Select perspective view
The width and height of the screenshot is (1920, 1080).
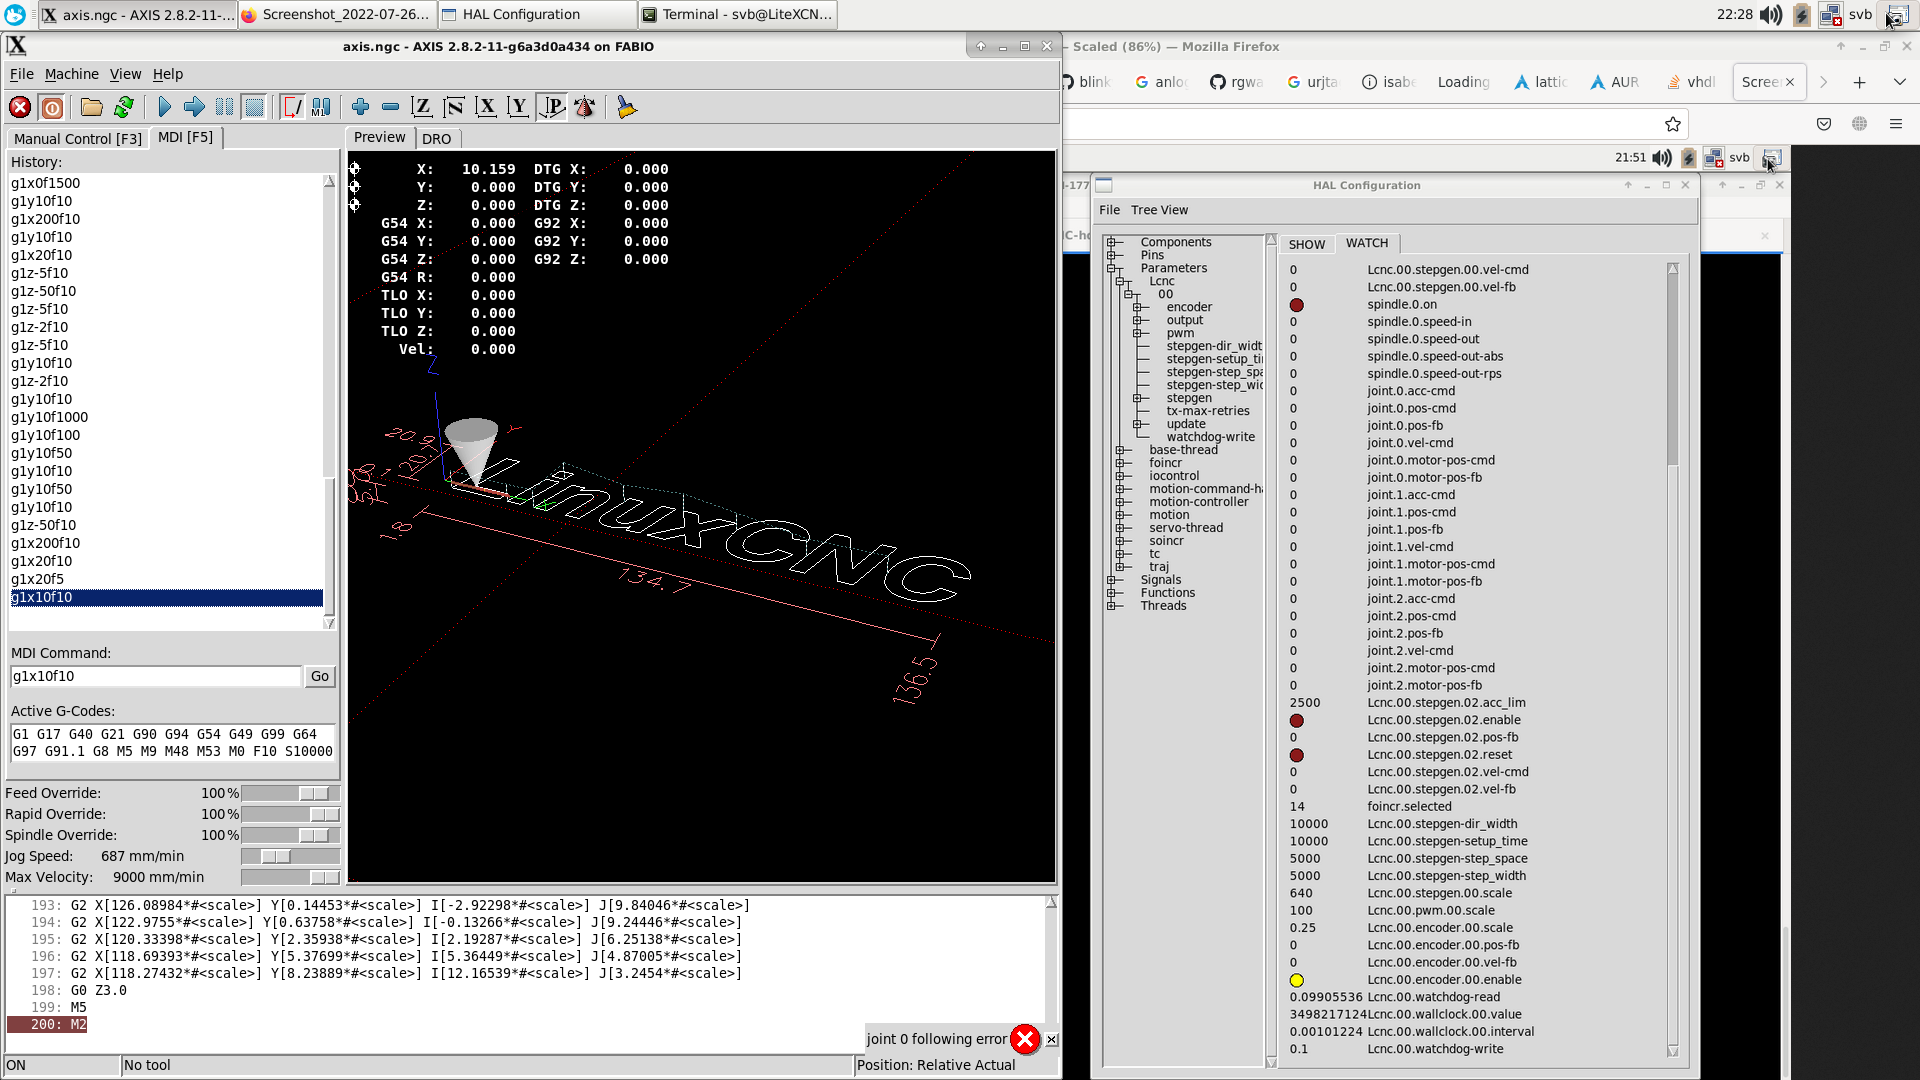[x=551, y=107]
